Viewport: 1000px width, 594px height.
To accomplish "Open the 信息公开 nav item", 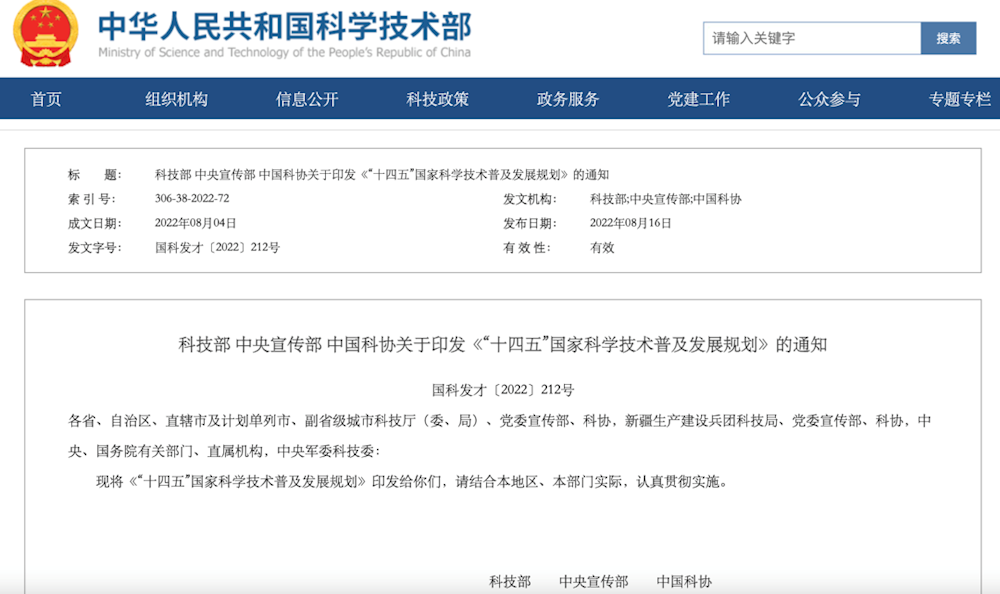I will (307, 99).
